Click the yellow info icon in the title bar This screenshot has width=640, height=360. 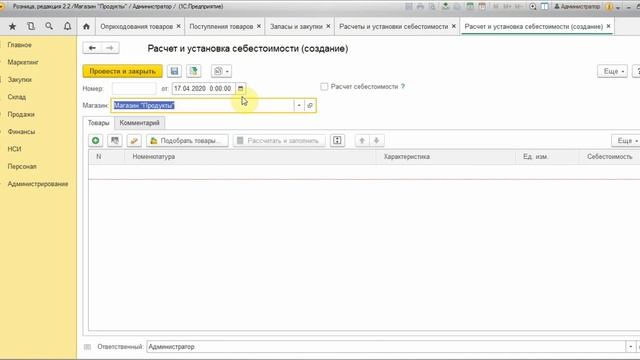[x=610, y=7]
